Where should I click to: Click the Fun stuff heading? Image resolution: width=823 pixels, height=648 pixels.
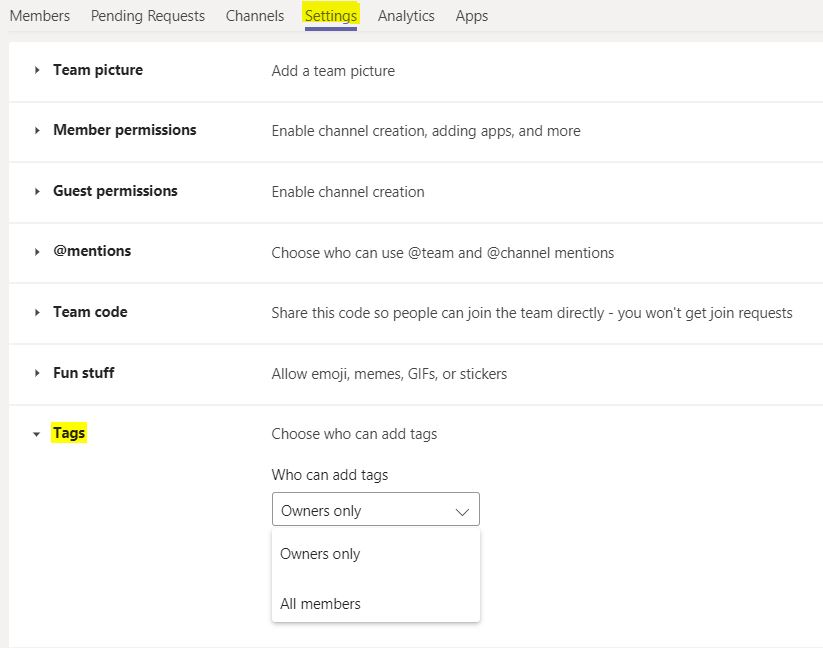coord(84,373)
